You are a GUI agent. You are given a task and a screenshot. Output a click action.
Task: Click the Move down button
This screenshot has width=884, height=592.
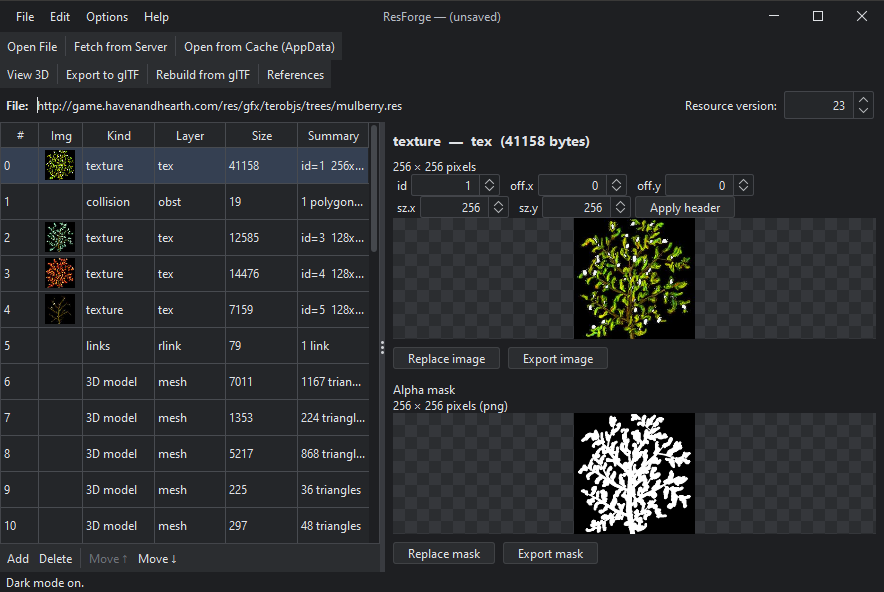coord(157,559)
